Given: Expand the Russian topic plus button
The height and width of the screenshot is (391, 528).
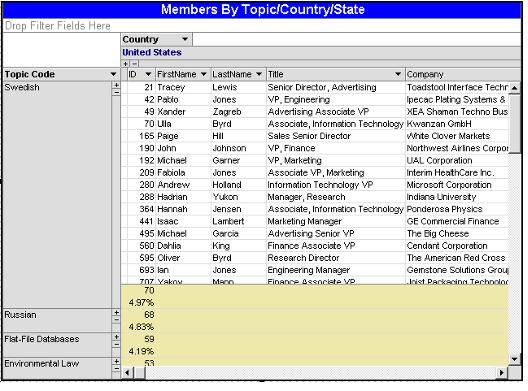Looking at the screenshot, I should coord(116,313).
